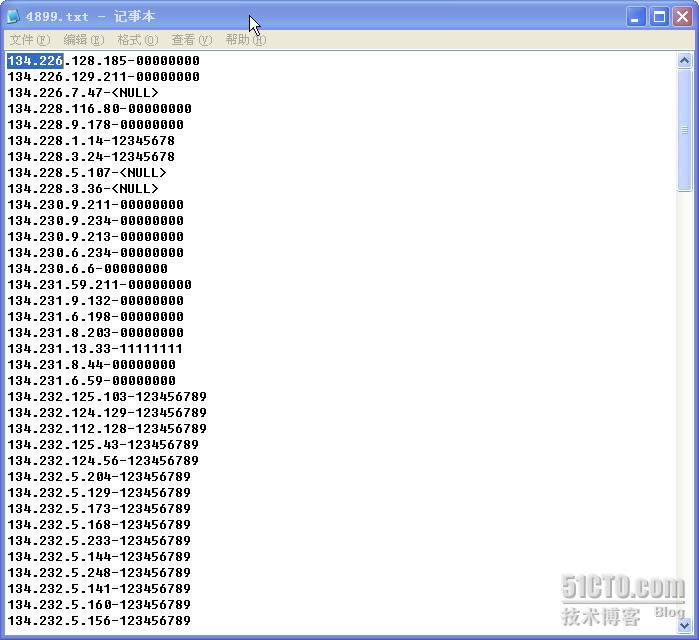Click line 134.232.5.160-123456789

(x=99, y=605)
